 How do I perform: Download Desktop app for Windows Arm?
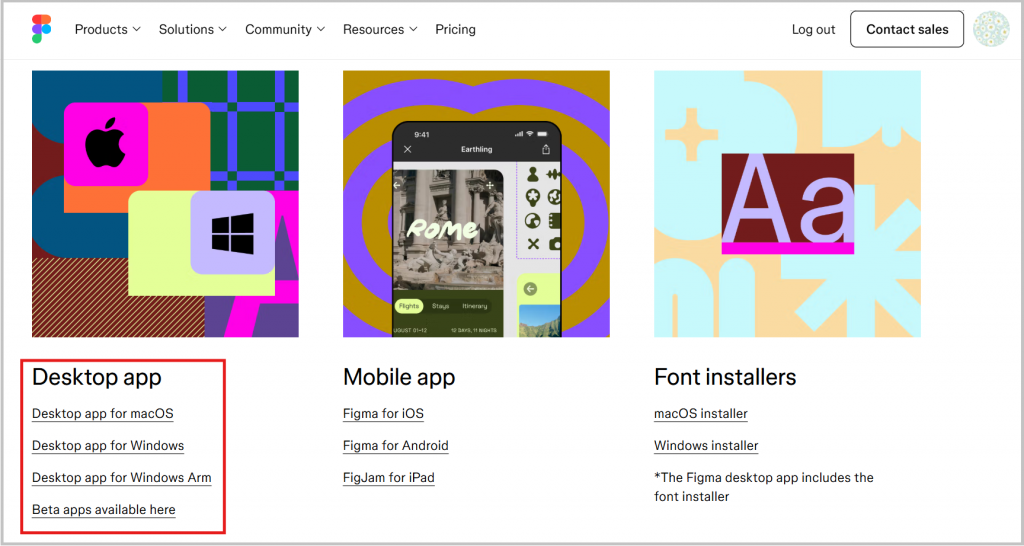(121, 477)
